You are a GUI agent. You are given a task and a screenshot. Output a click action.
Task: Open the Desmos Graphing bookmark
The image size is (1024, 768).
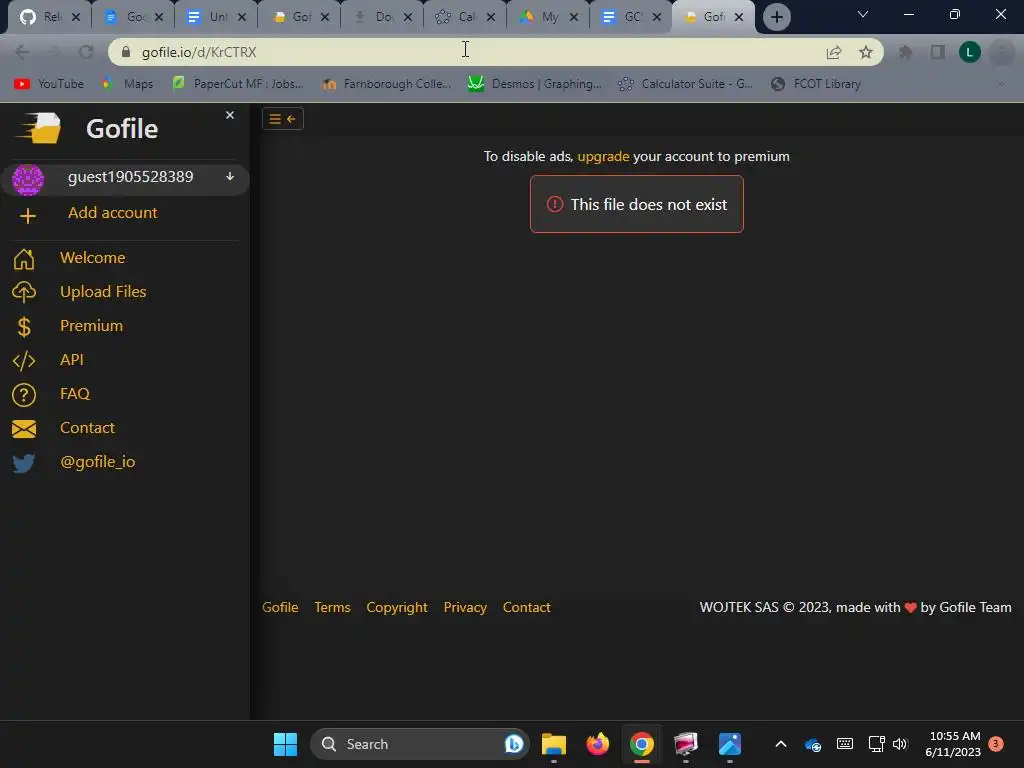coord(535,84)
